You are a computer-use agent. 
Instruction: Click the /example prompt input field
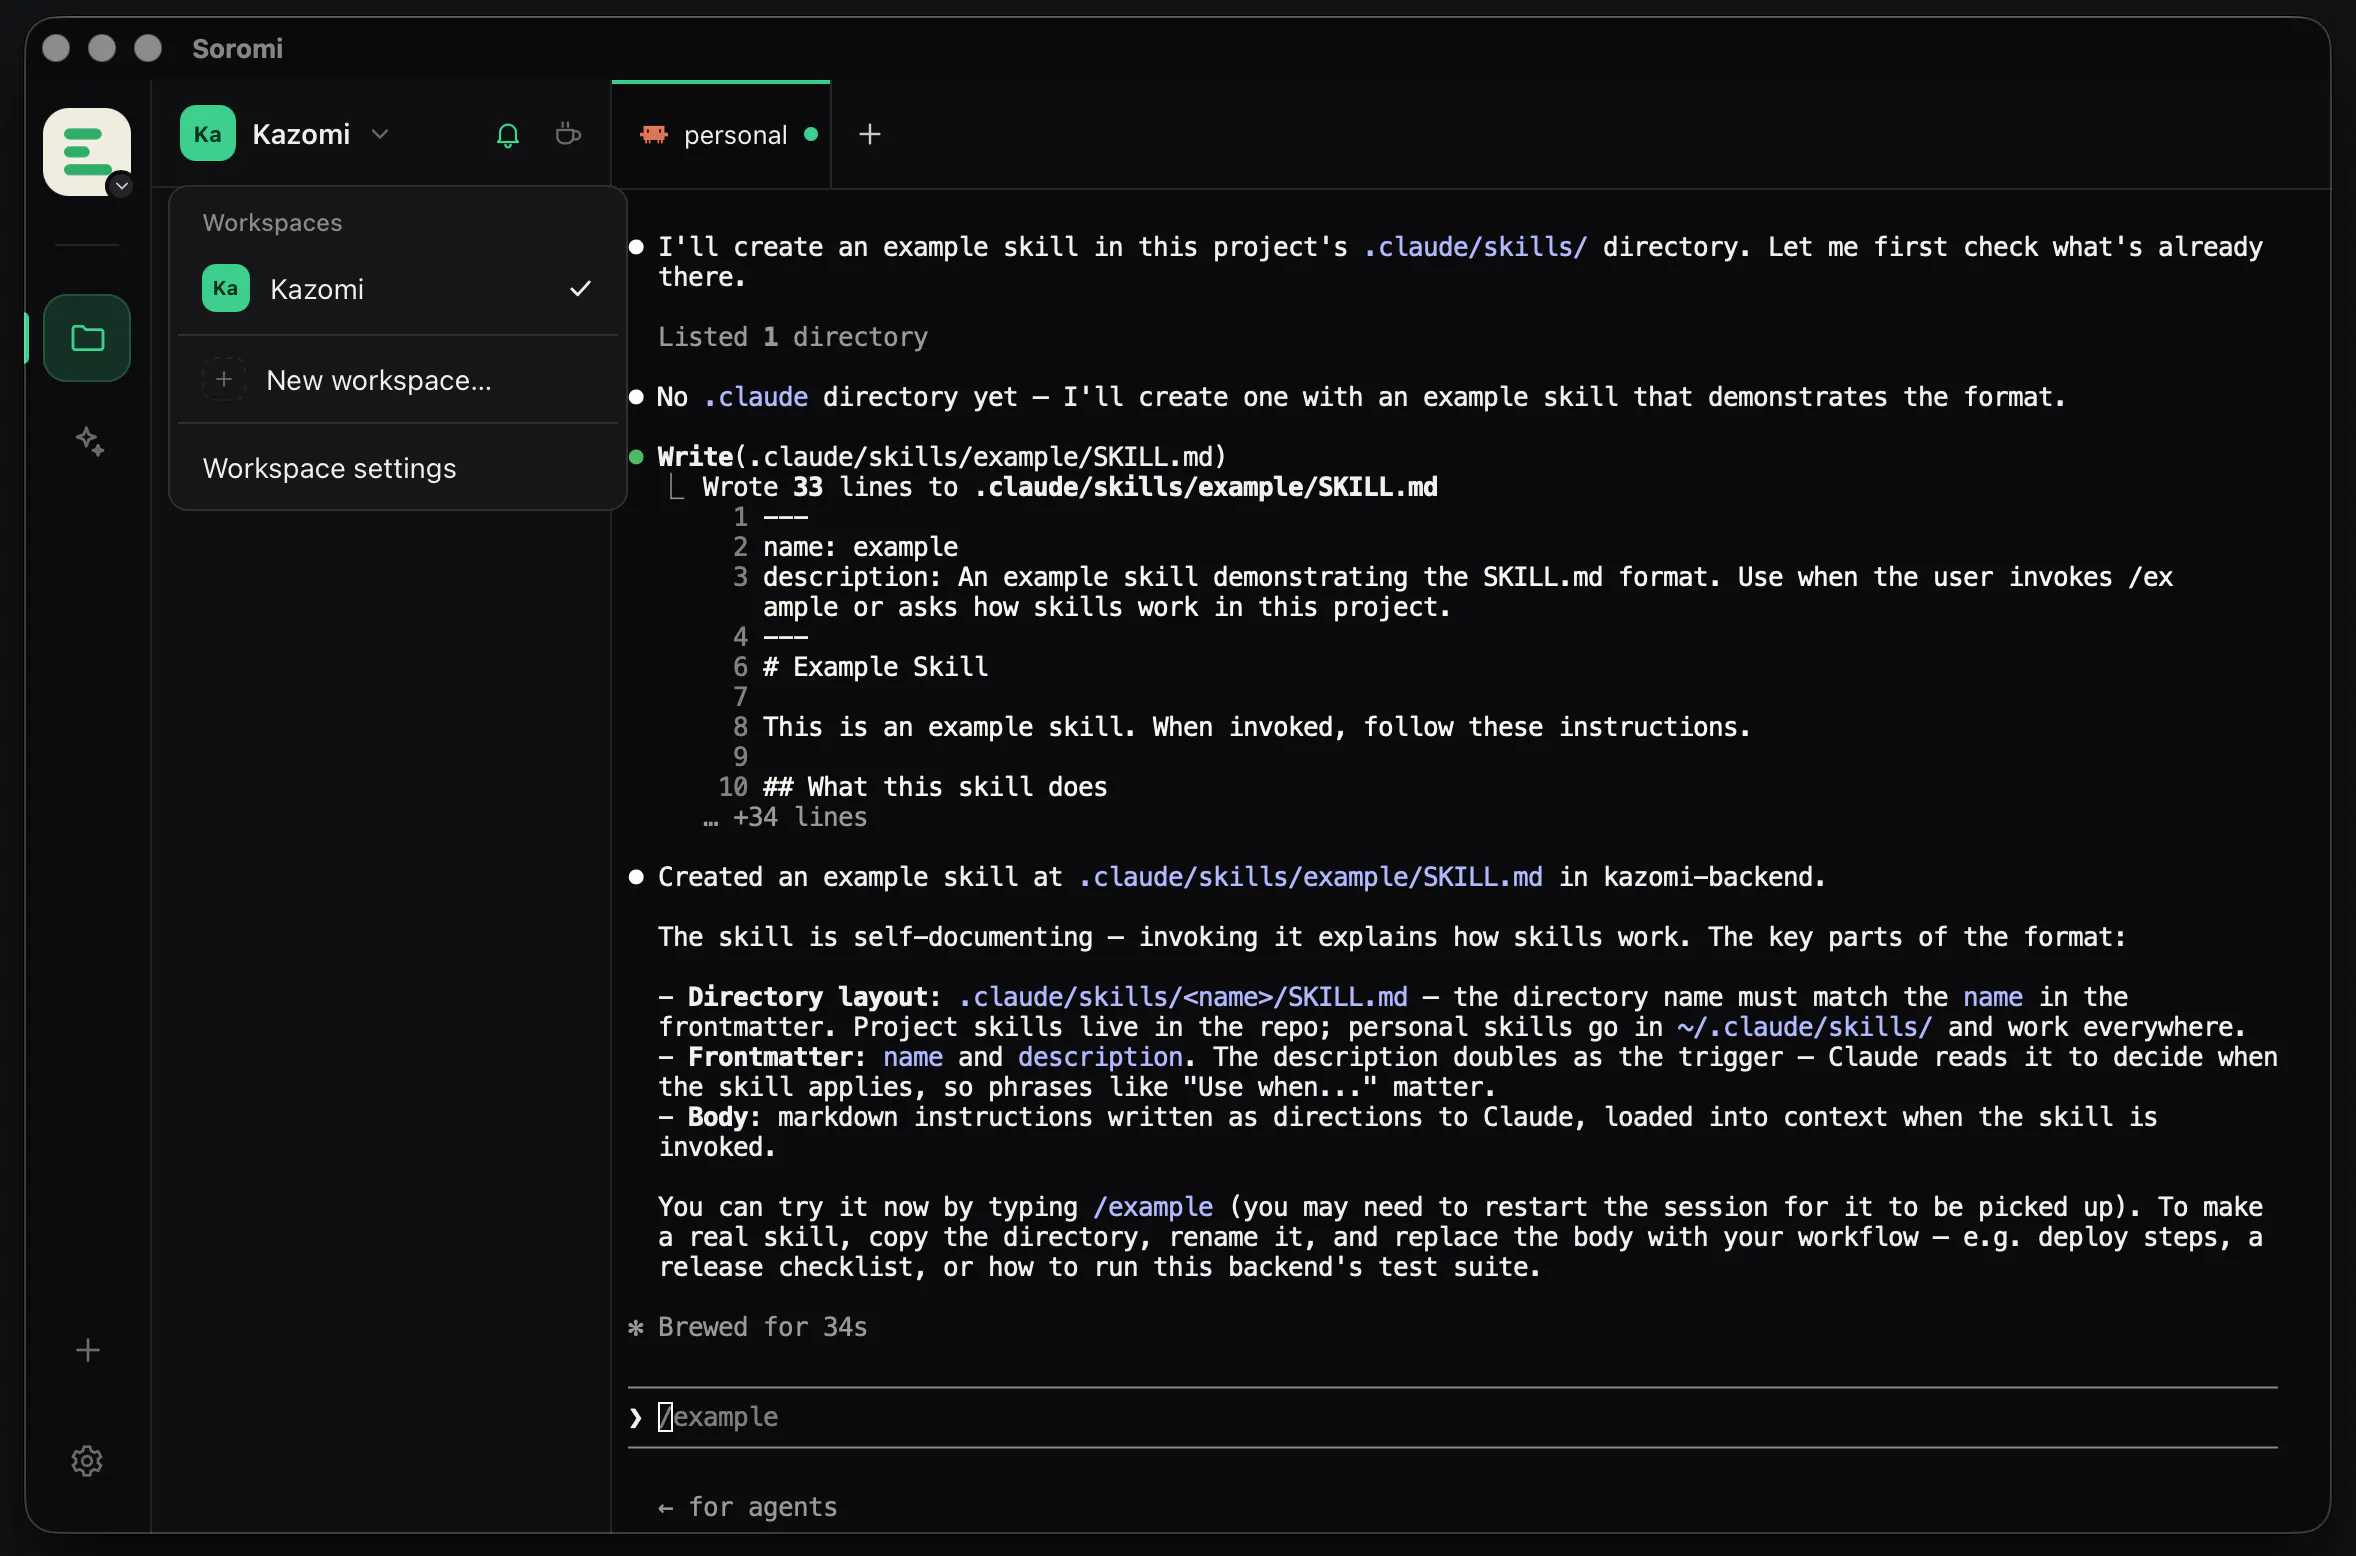point(1452,1417)
